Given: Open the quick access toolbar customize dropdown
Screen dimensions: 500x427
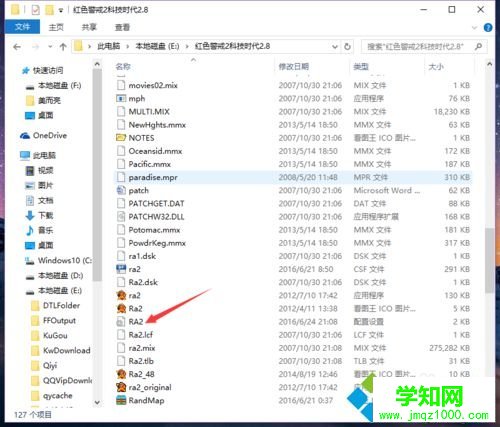Looking at the screenshot, I should click(61, 10).
